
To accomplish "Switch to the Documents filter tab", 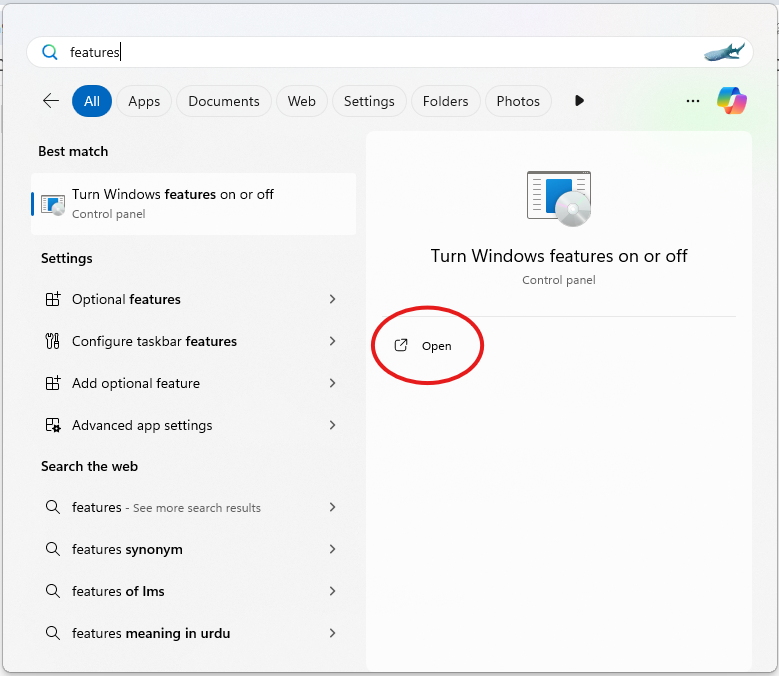I will 224,101.
